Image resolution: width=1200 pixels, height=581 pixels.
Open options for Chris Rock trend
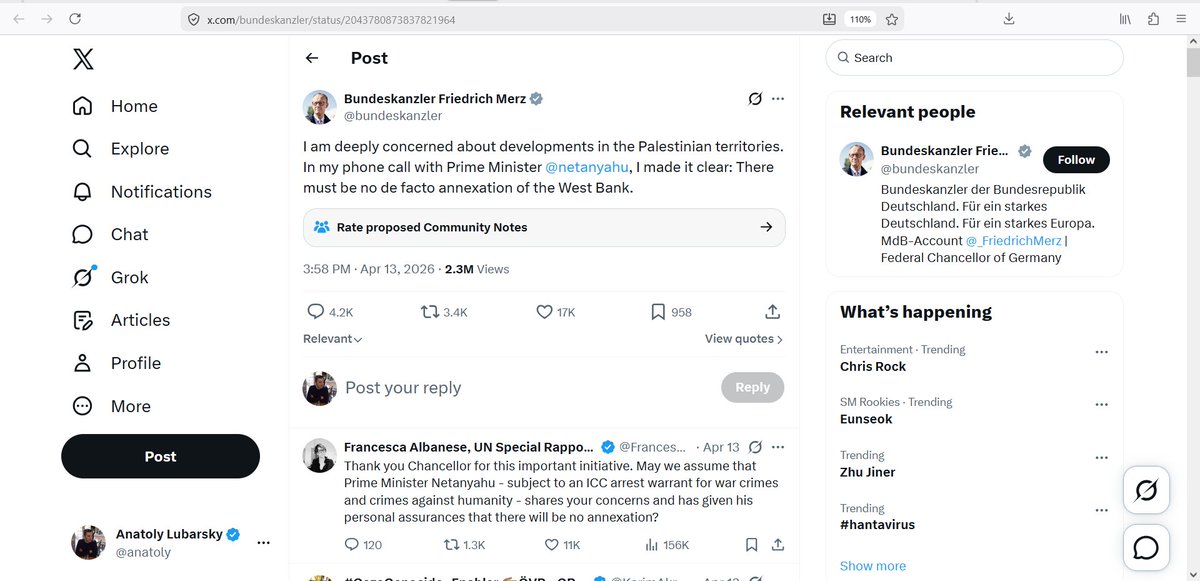[x=1101, y=352]
